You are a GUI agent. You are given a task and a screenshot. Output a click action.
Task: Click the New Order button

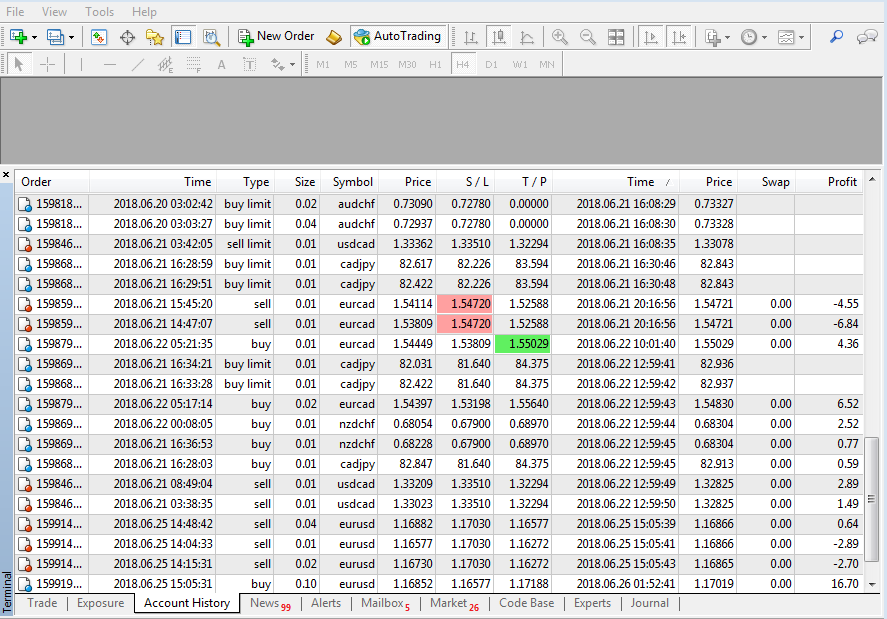click(x=276, y=37)
